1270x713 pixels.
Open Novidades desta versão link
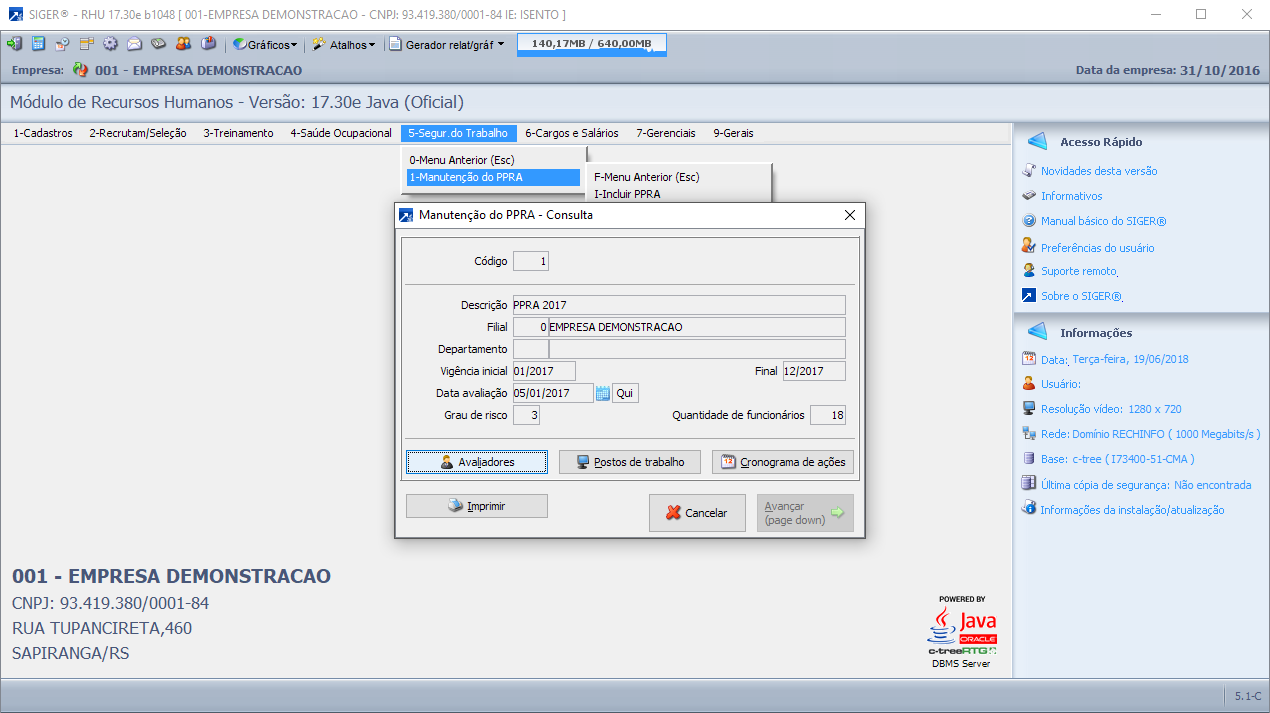[1099, 171]
